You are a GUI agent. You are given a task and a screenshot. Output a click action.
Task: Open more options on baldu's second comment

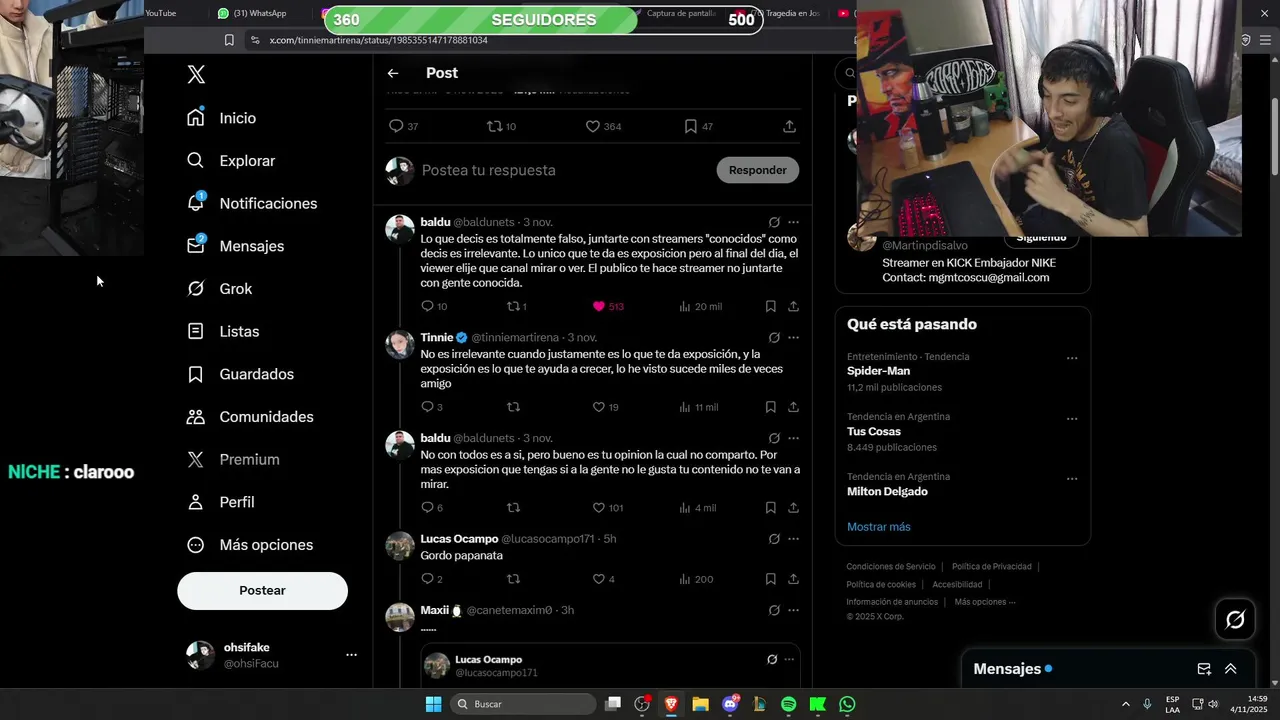(793, 438)
